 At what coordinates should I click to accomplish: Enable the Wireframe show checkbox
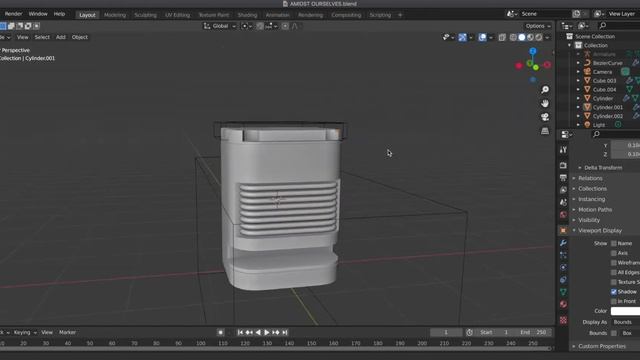613,263
